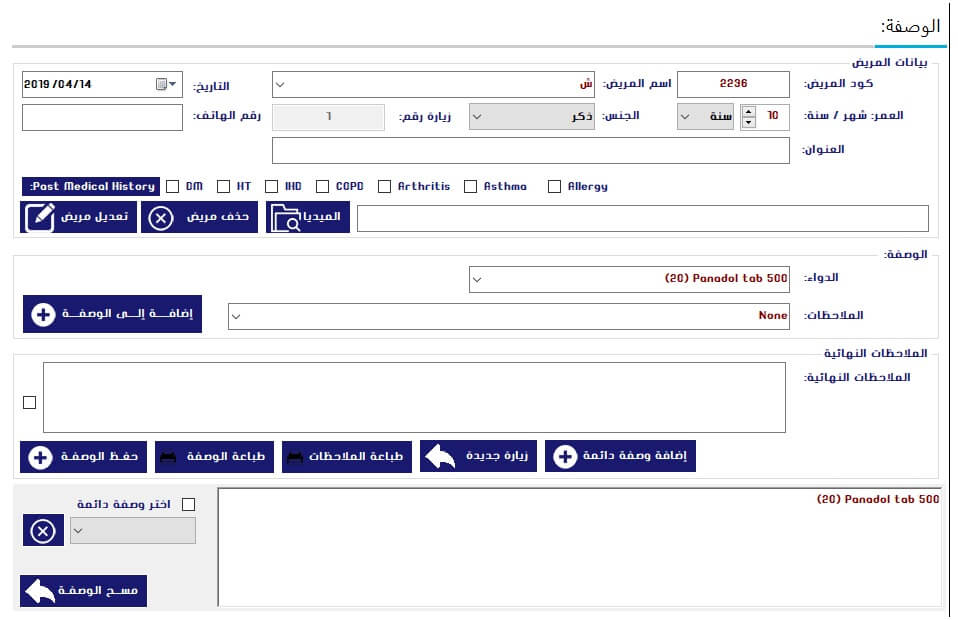Click إضافة وصفة دائمة add permanent prescription button
Image resolution: width=958 pixels, height=620 pixels.
tap(620, 456)
